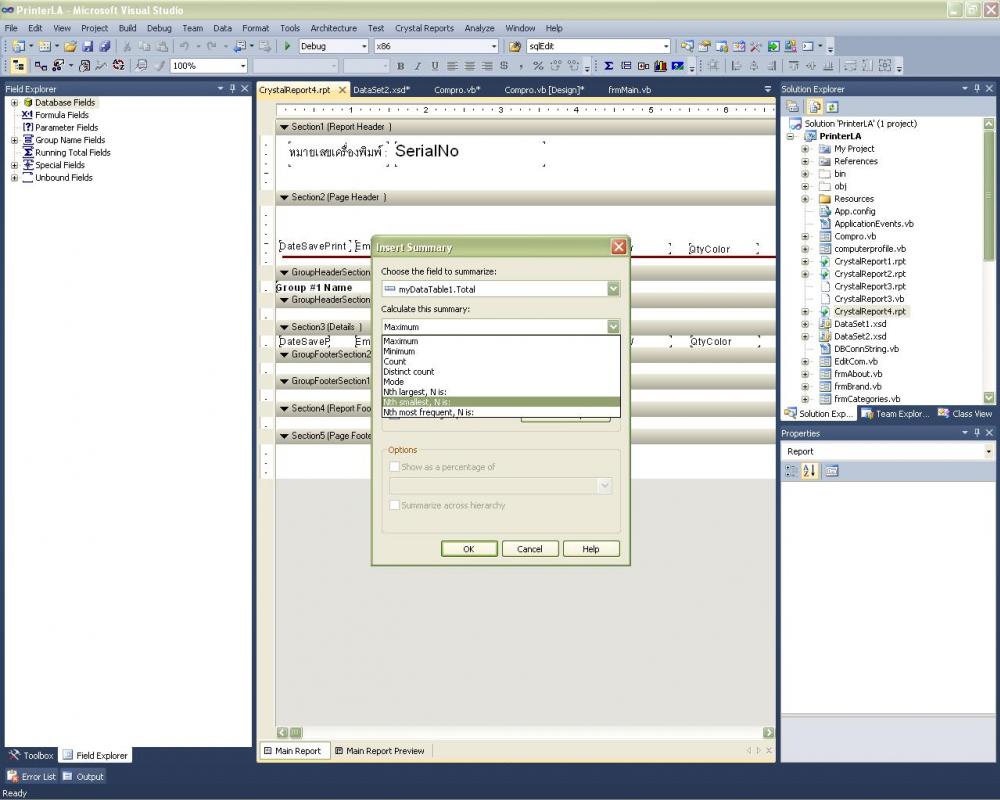Open the Error List panel tab
Image resolution: width=1000 pixels, height=800 pixels.
(31, 776)
